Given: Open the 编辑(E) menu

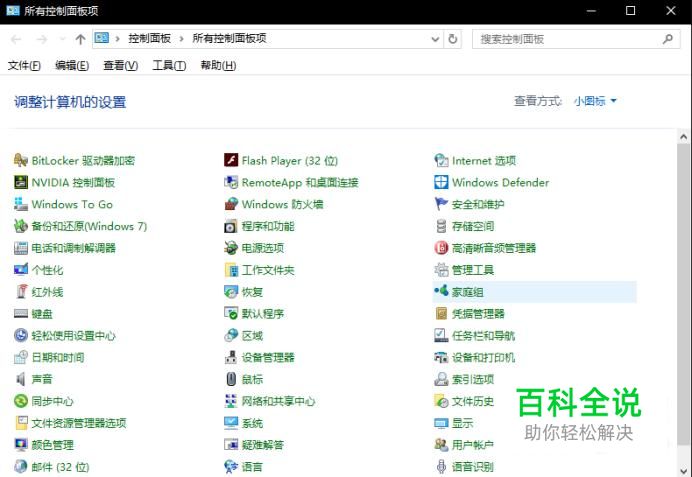Looking at the screenshot, I should [72, 65].
